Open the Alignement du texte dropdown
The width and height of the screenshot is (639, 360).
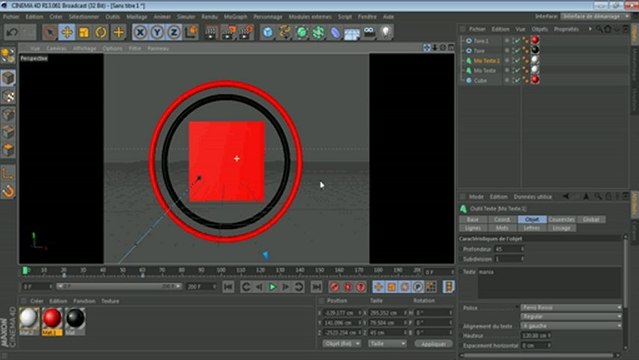pos(571,326)
